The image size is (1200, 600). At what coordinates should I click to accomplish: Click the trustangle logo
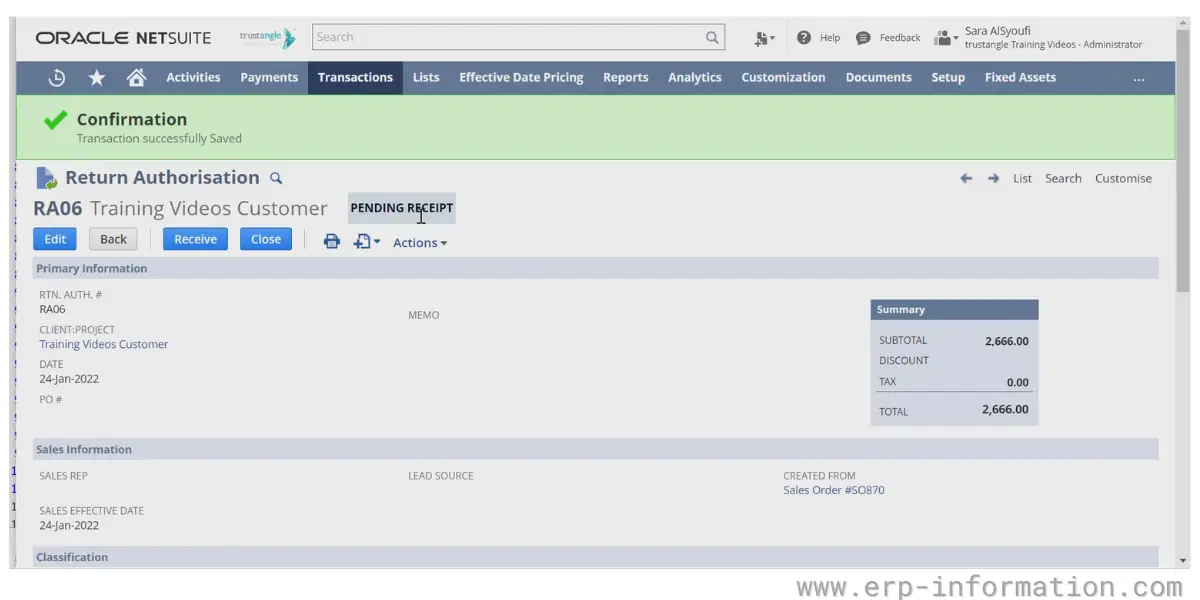(267, 38)
